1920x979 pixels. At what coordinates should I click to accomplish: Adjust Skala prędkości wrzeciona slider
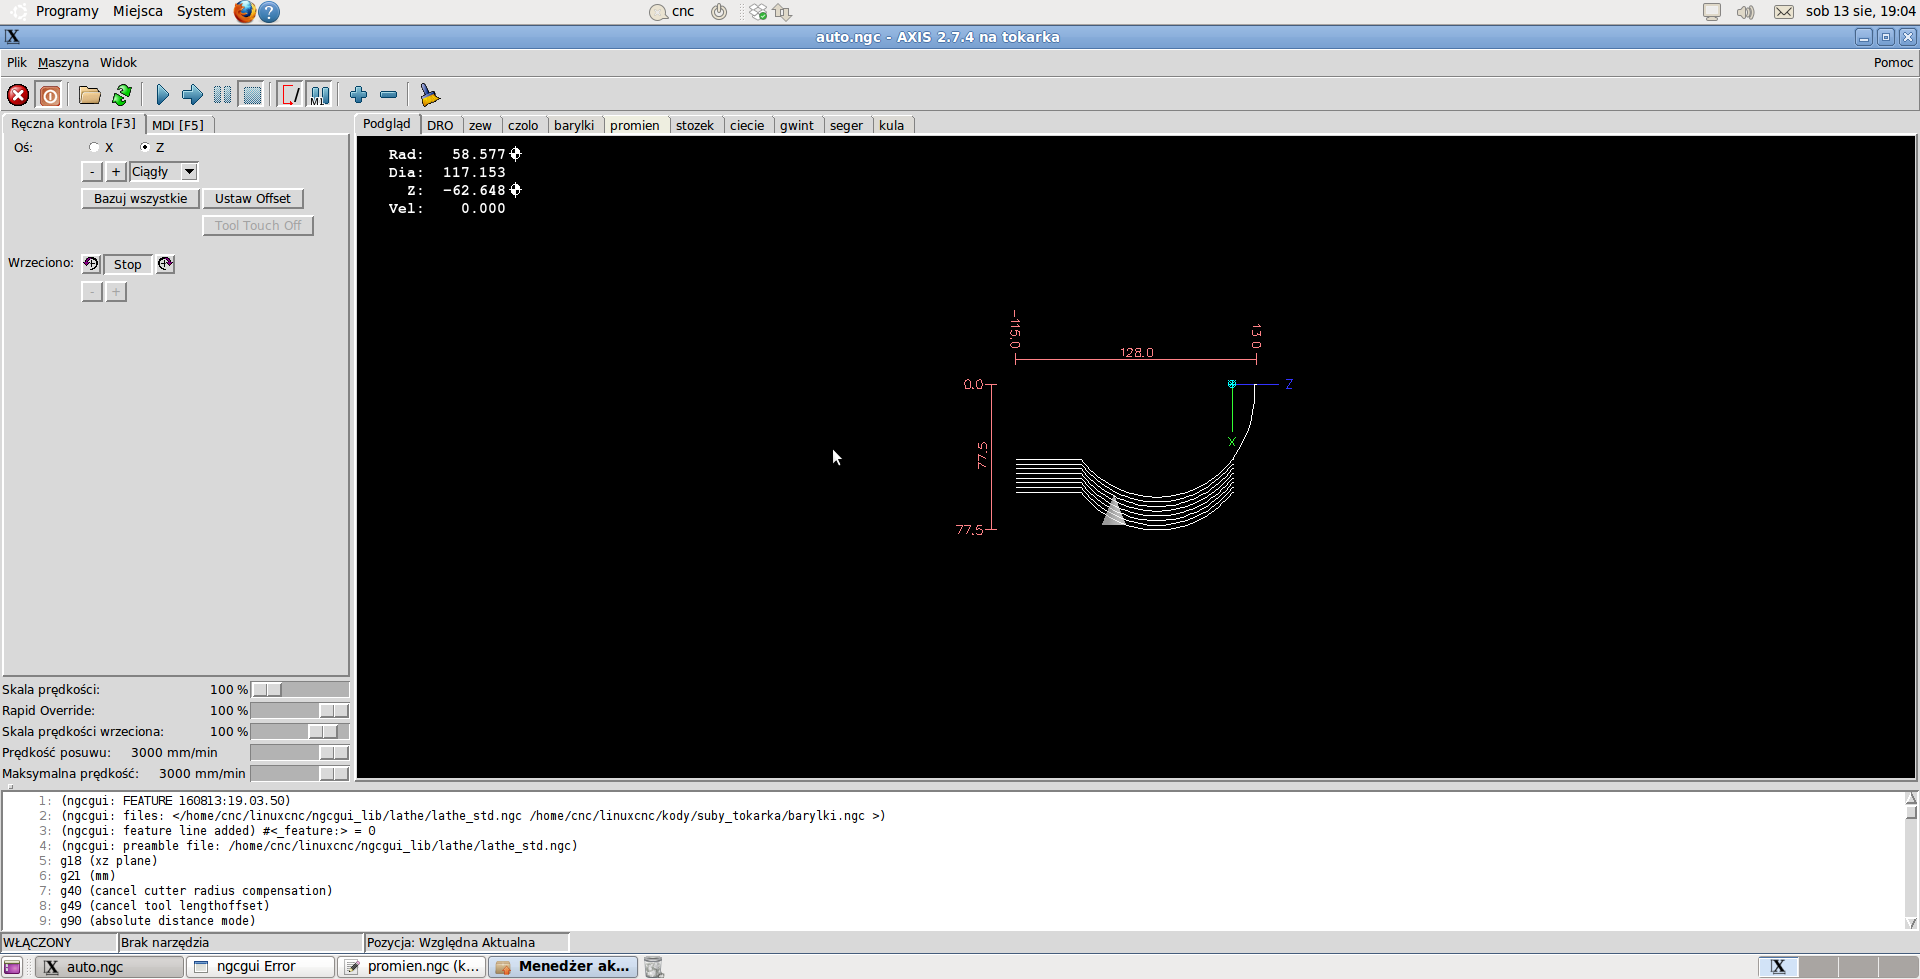click(300, 732)
